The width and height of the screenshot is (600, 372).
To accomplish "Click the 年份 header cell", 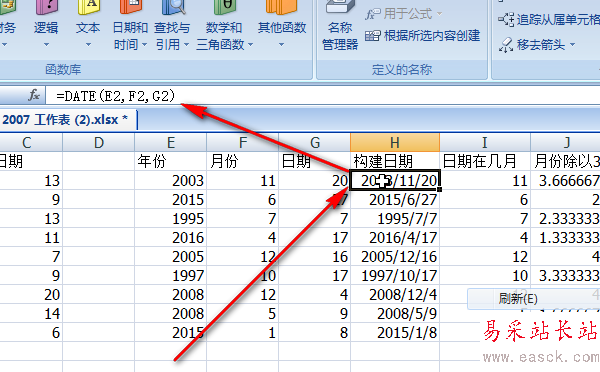I will [171, 162].
